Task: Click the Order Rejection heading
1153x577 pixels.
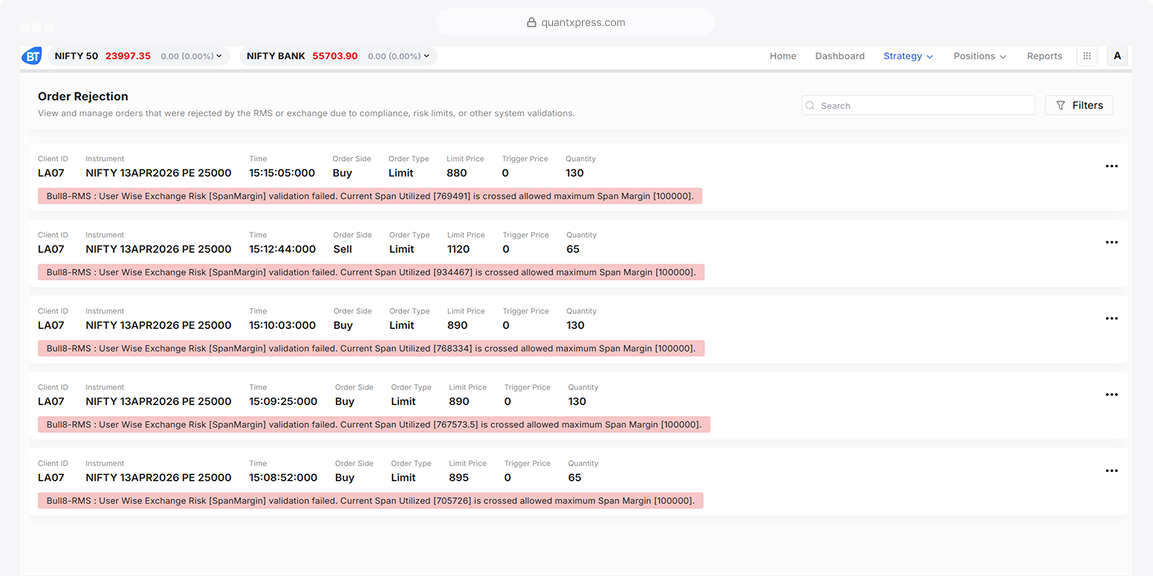Action: pos(83,96)
